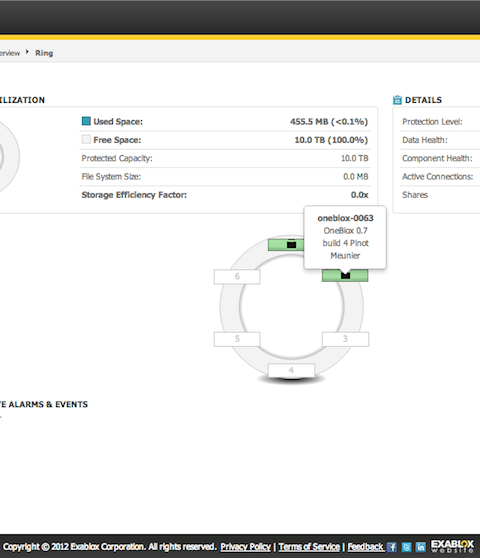The width and height of the screenshot is (480, 558).
Task: Open the Privacy Policy link
Action: tap(246, 547)
